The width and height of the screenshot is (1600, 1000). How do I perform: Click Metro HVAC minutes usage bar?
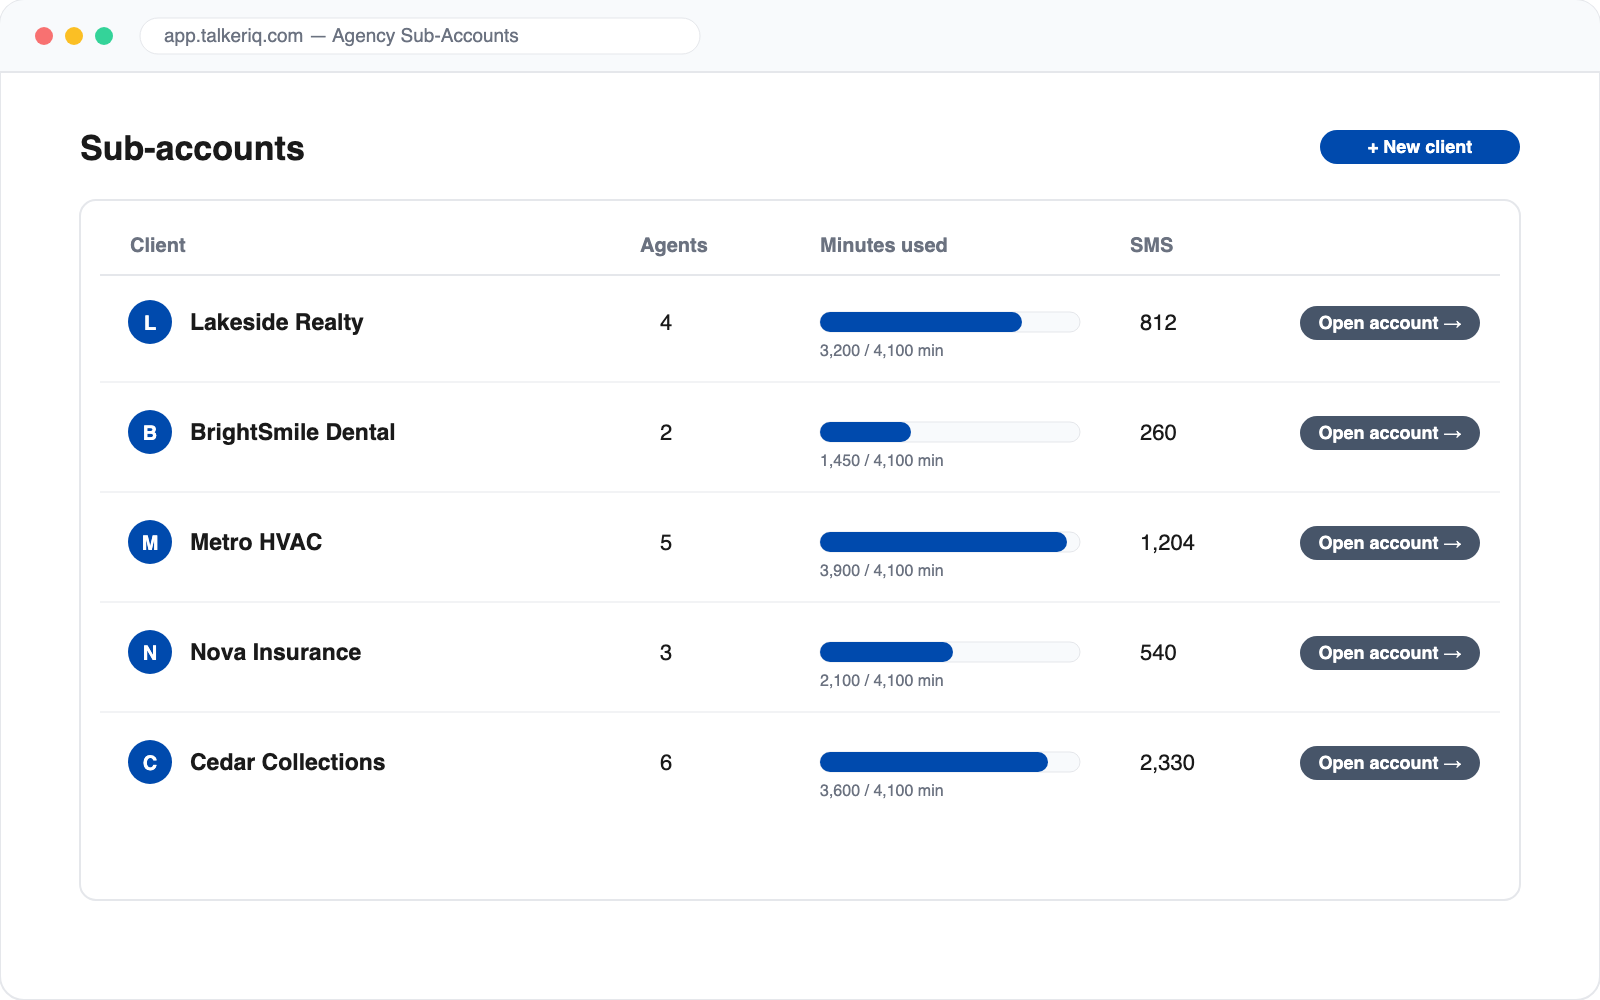click(950, 542)
